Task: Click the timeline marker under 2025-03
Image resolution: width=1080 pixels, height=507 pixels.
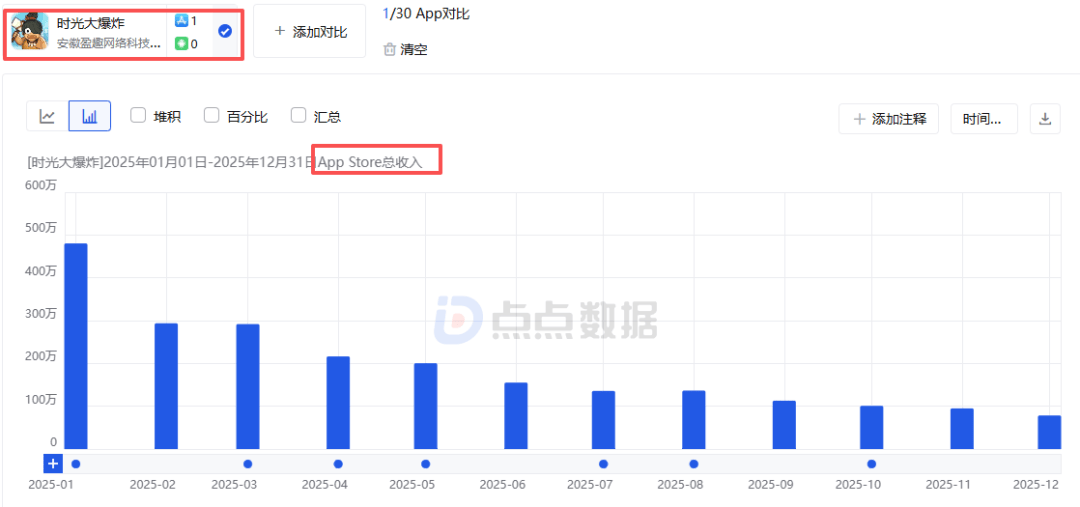Action: pos(248,463)
